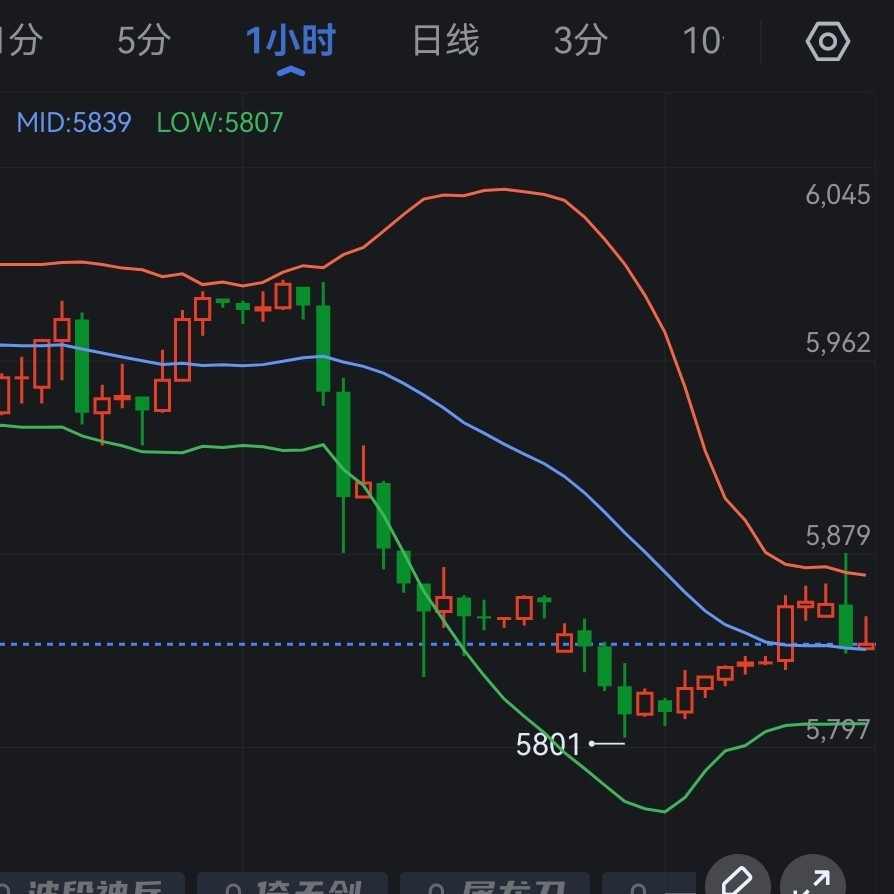Click the 5,962 price axis label
This screenshot has height=894, width=894.
[x=838, y=343]
